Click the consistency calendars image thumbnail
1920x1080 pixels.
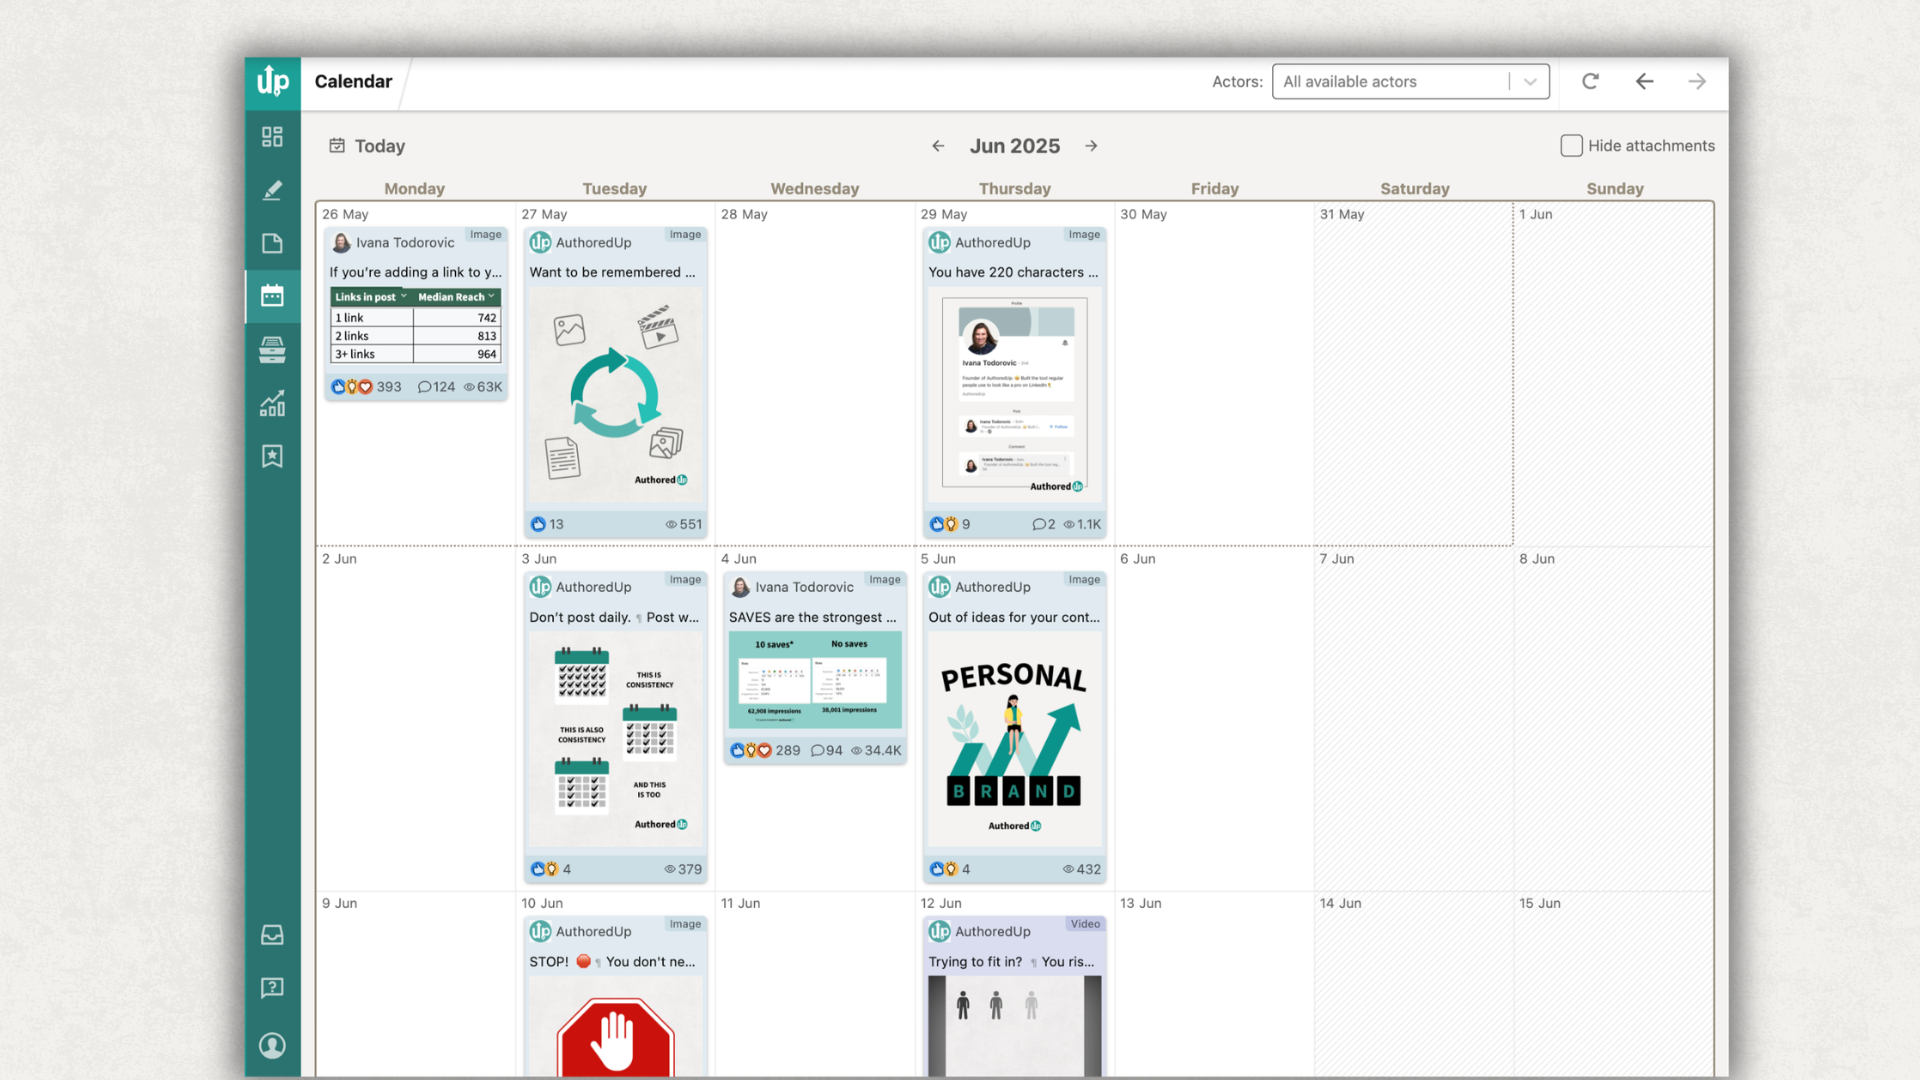click(615, 740)
